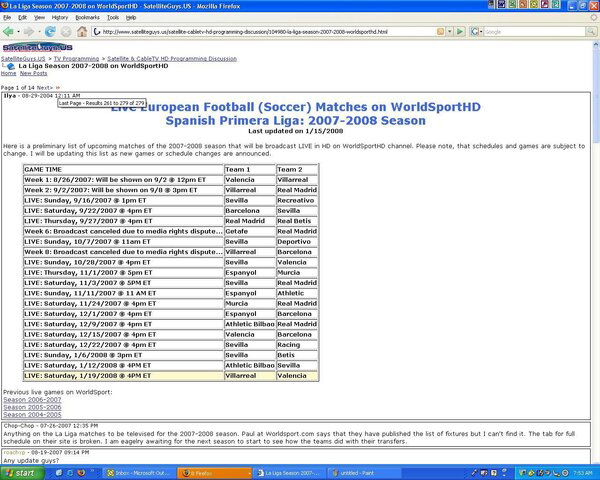Open the Season 2005-2006 link
Viewport: 600px width, 480px height.
[x=32, y=407]
